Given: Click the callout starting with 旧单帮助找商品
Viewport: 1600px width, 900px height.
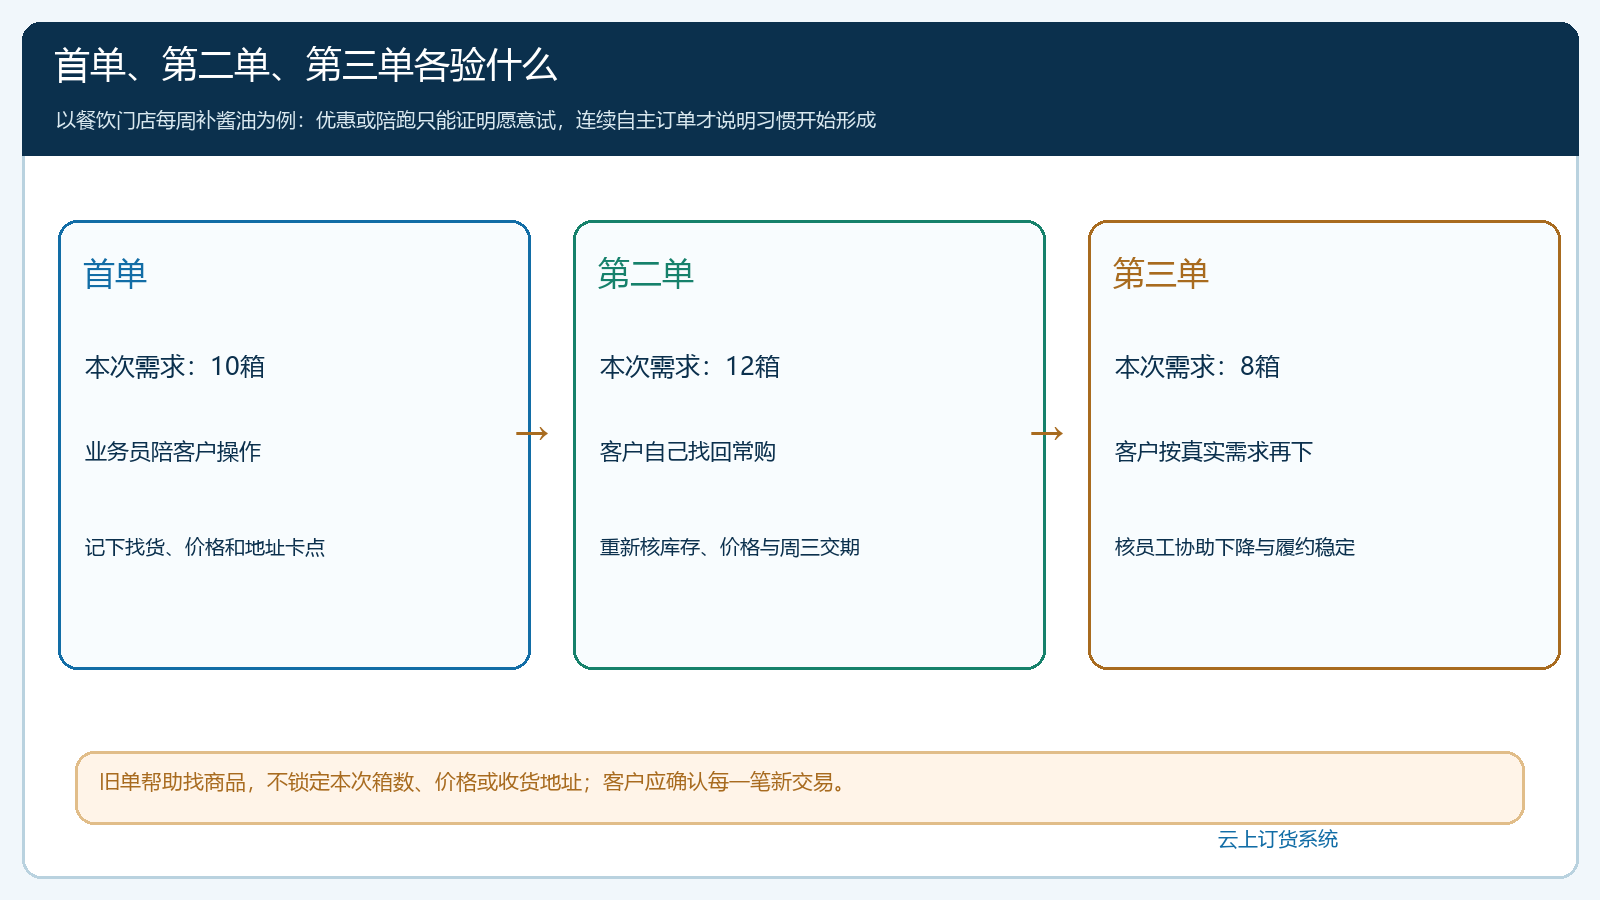Looking at the screenshot, I should (x=800, y=788).
